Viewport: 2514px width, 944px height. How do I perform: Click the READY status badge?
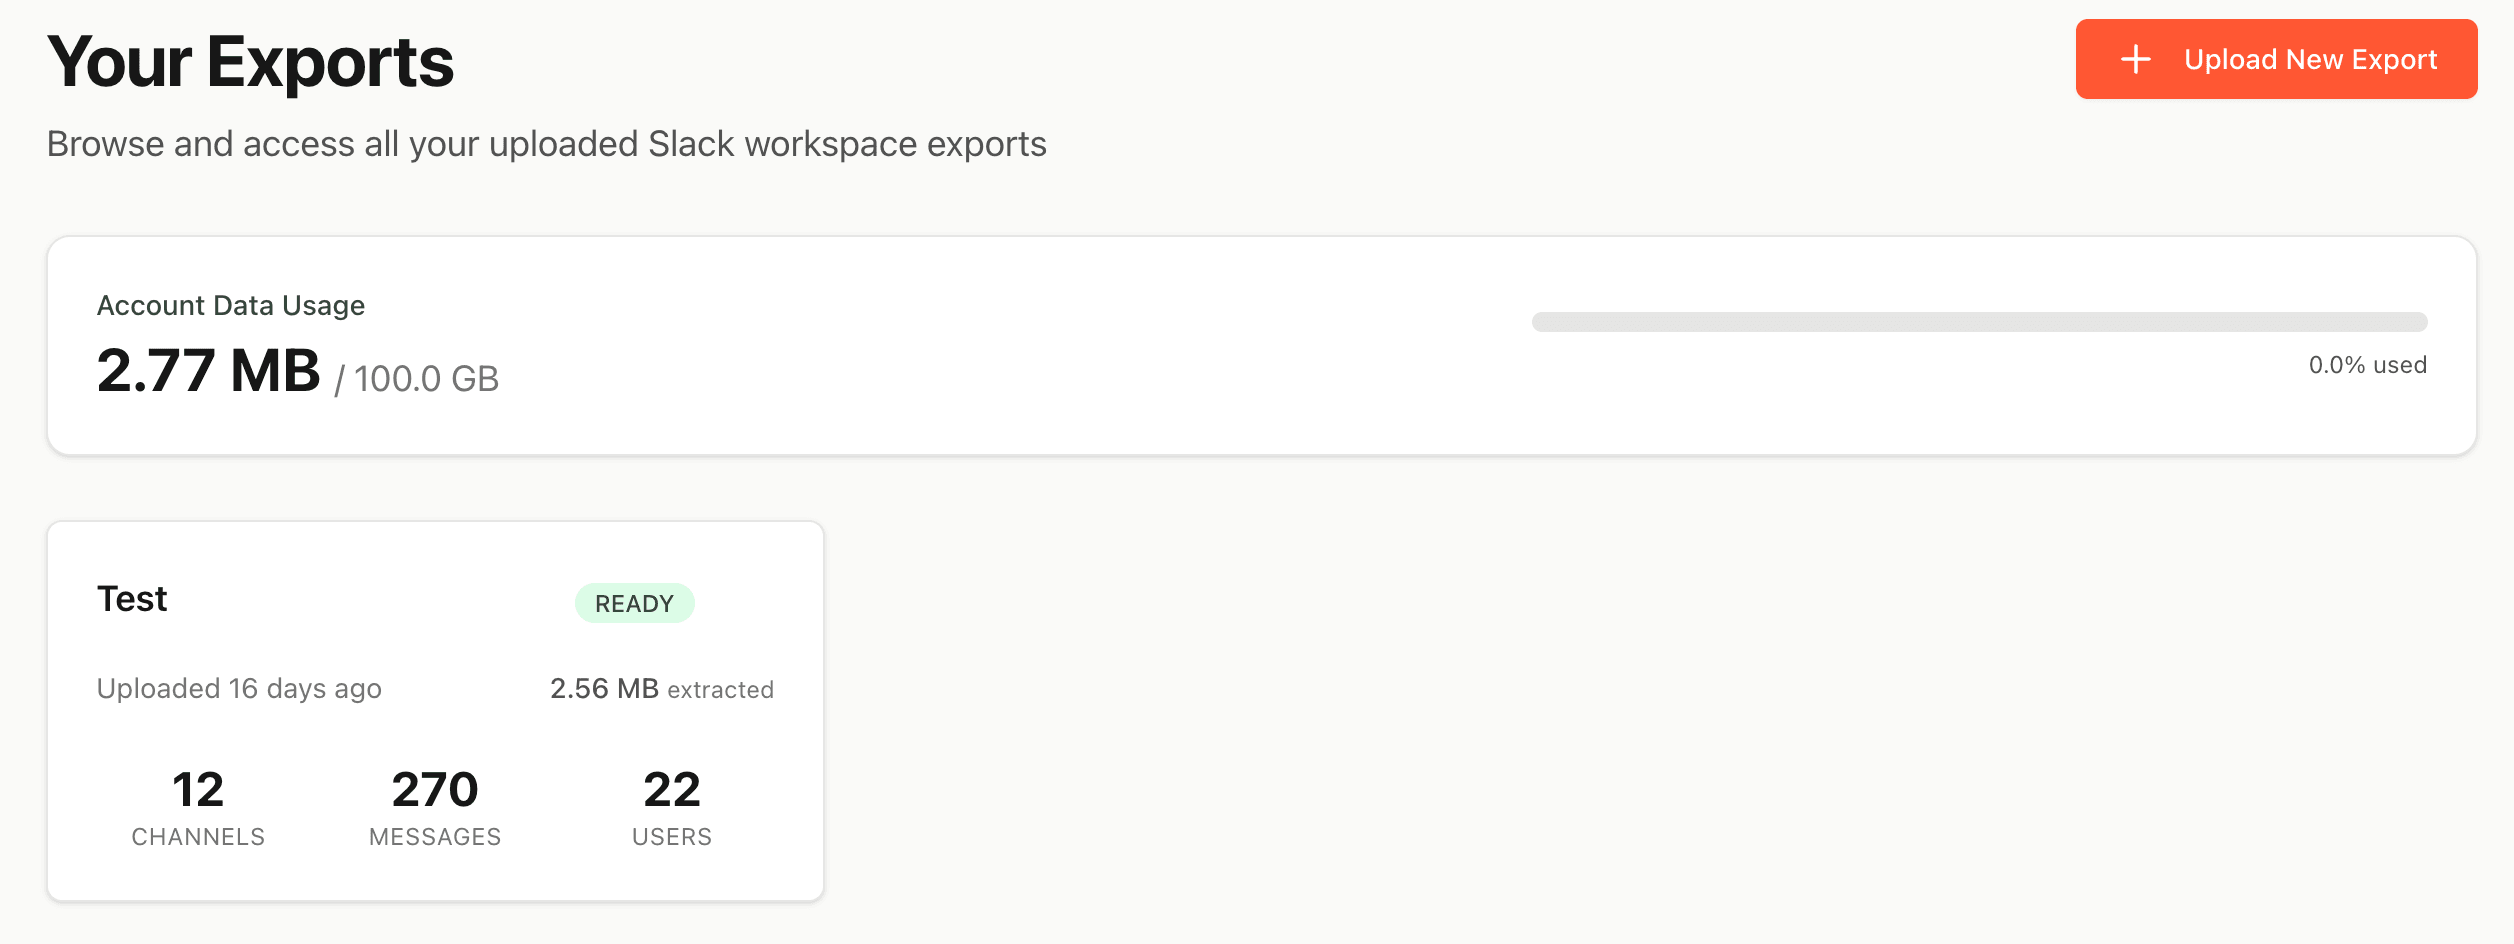click(x=634, y=603)
